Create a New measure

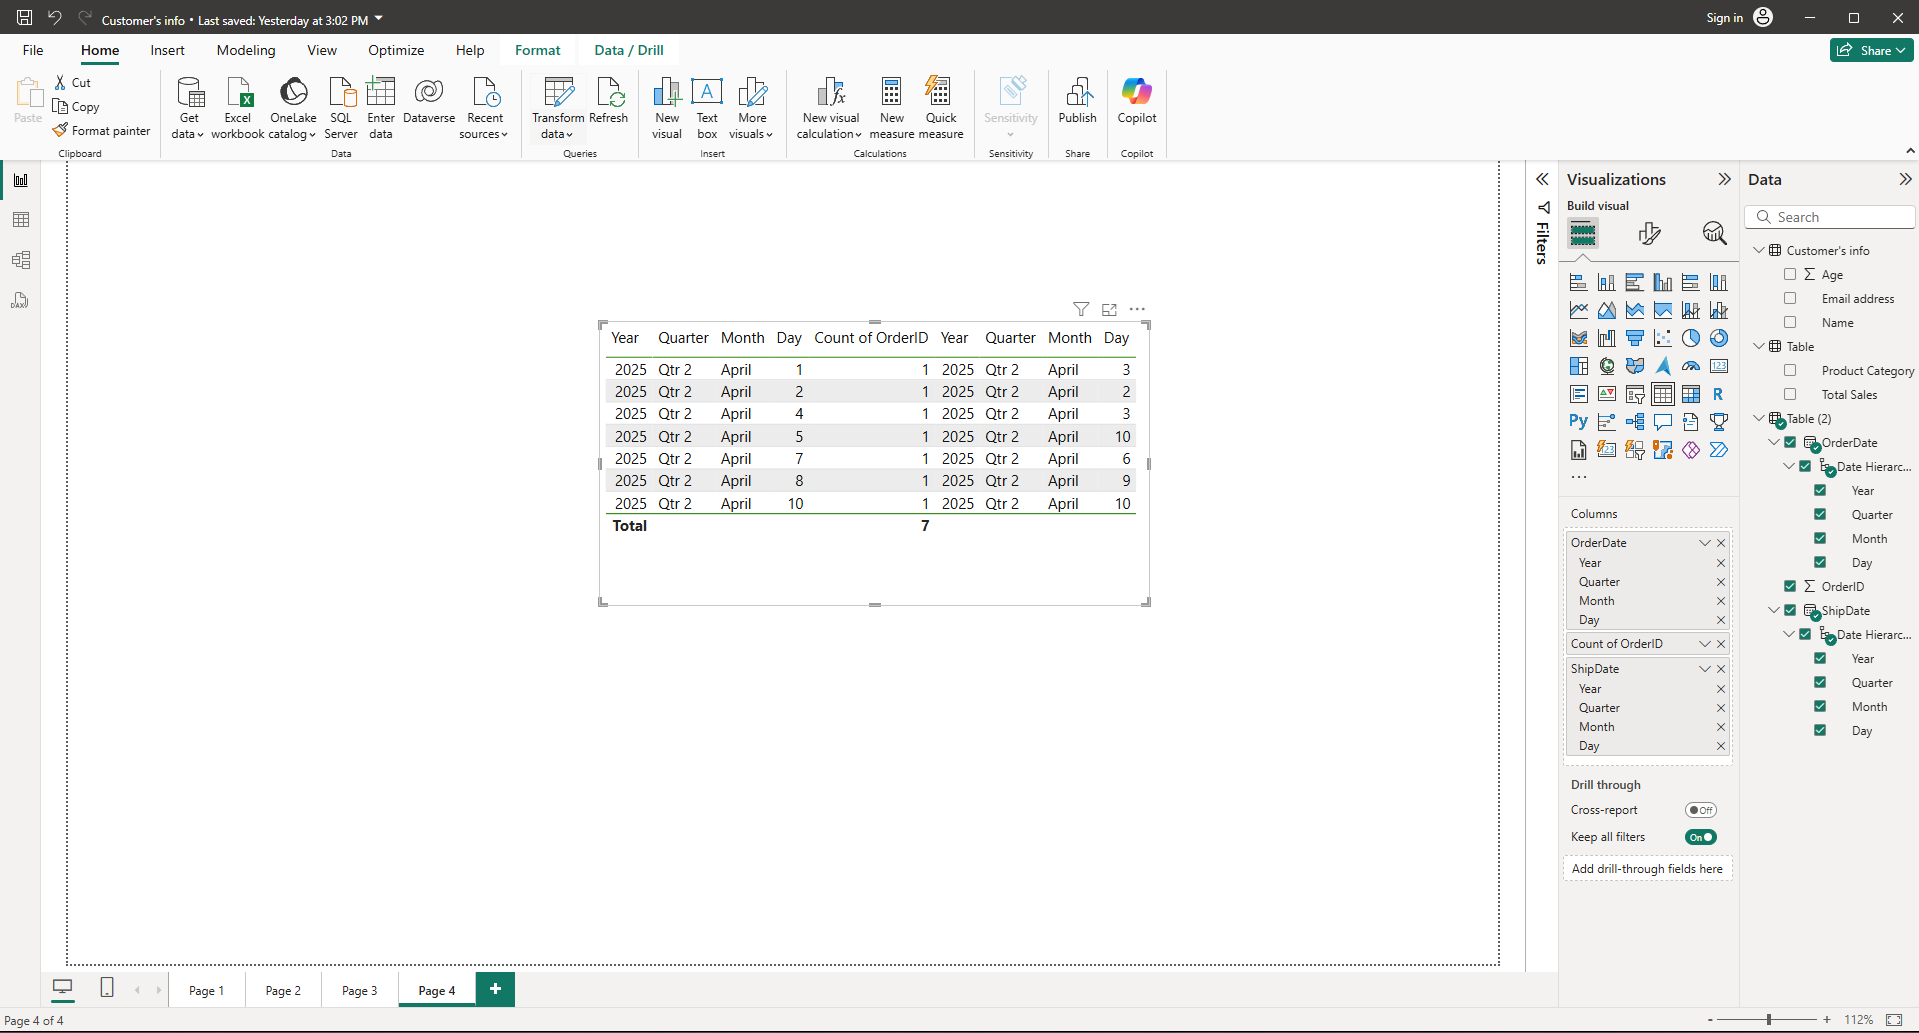click(x=892, y=108)
